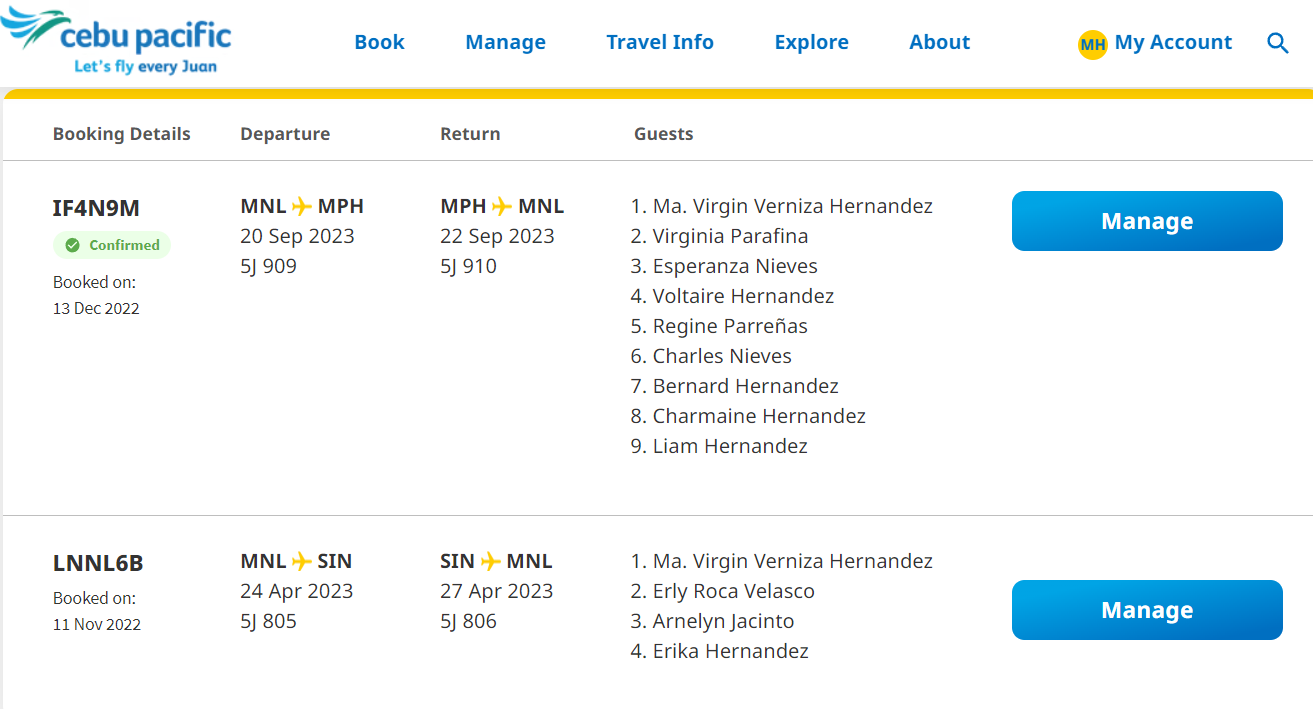Manage booking LNNL6B
Viewport: 1313px width, 709px height.
click(x=1147, y=610)
